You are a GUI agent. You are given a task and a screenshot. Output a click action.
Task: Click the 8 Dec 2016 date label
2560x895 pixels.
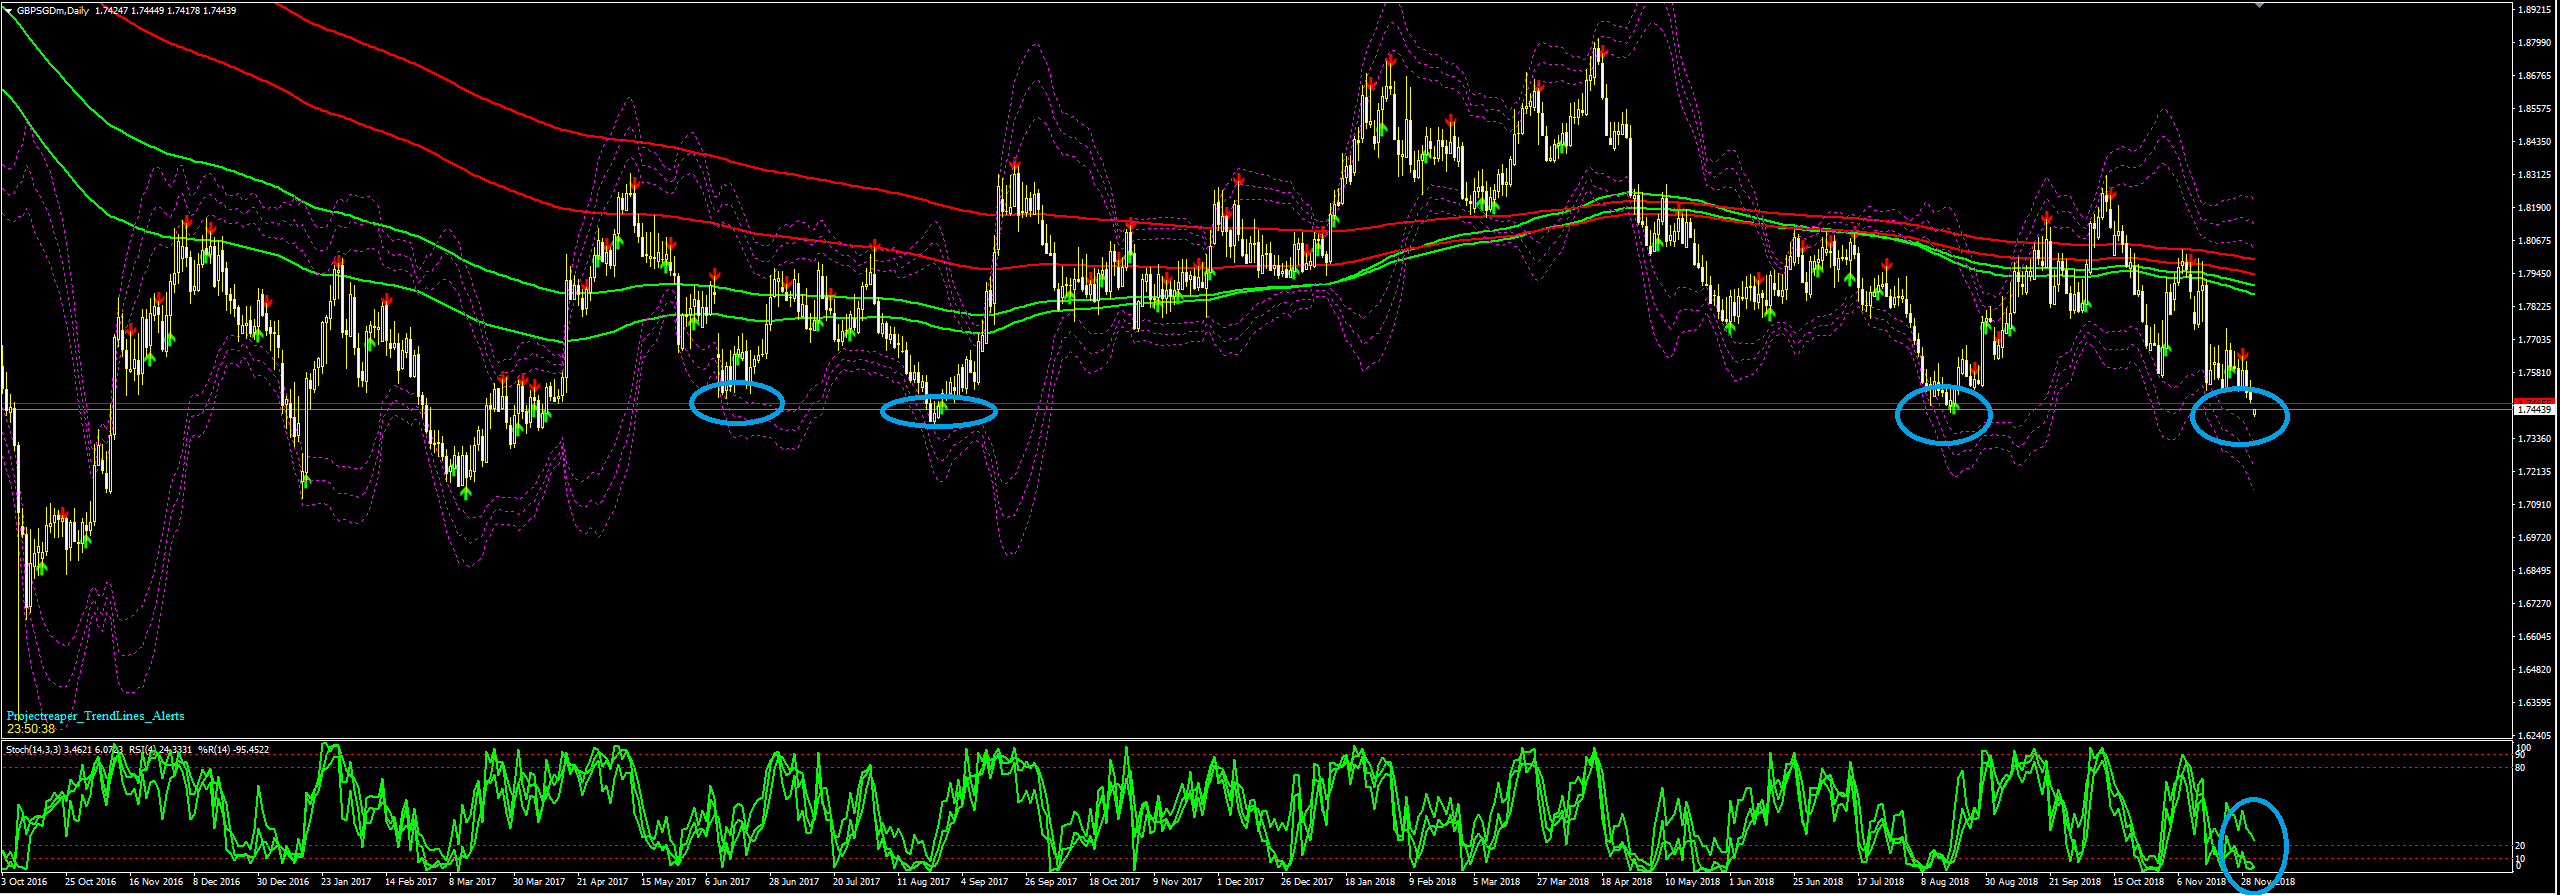[216, 882]
